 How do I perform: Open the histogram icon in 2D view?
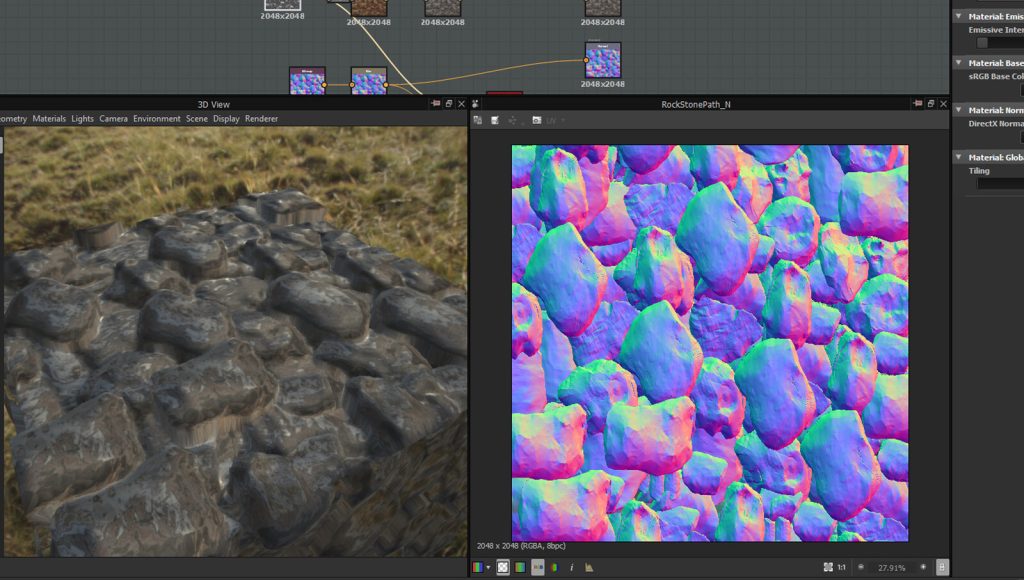click(589, 567)
